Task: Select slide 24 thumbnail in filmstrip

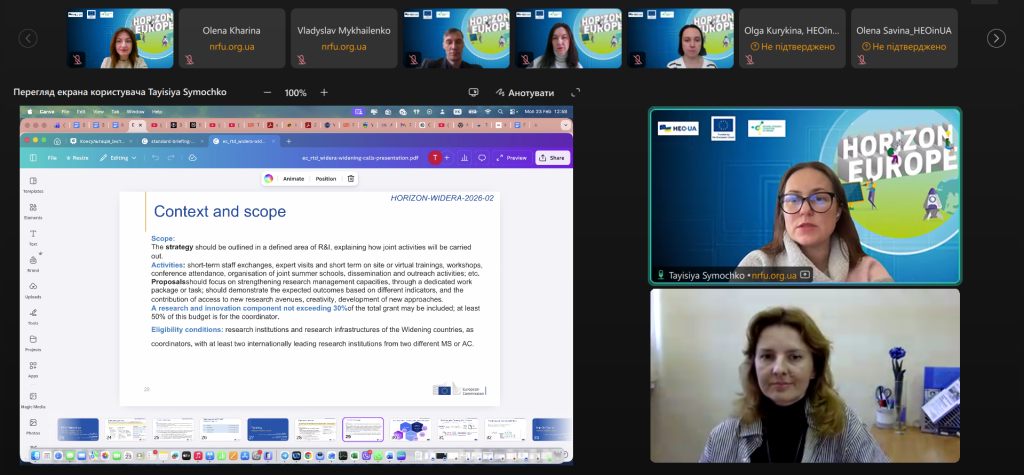Action: click(126, 430)
